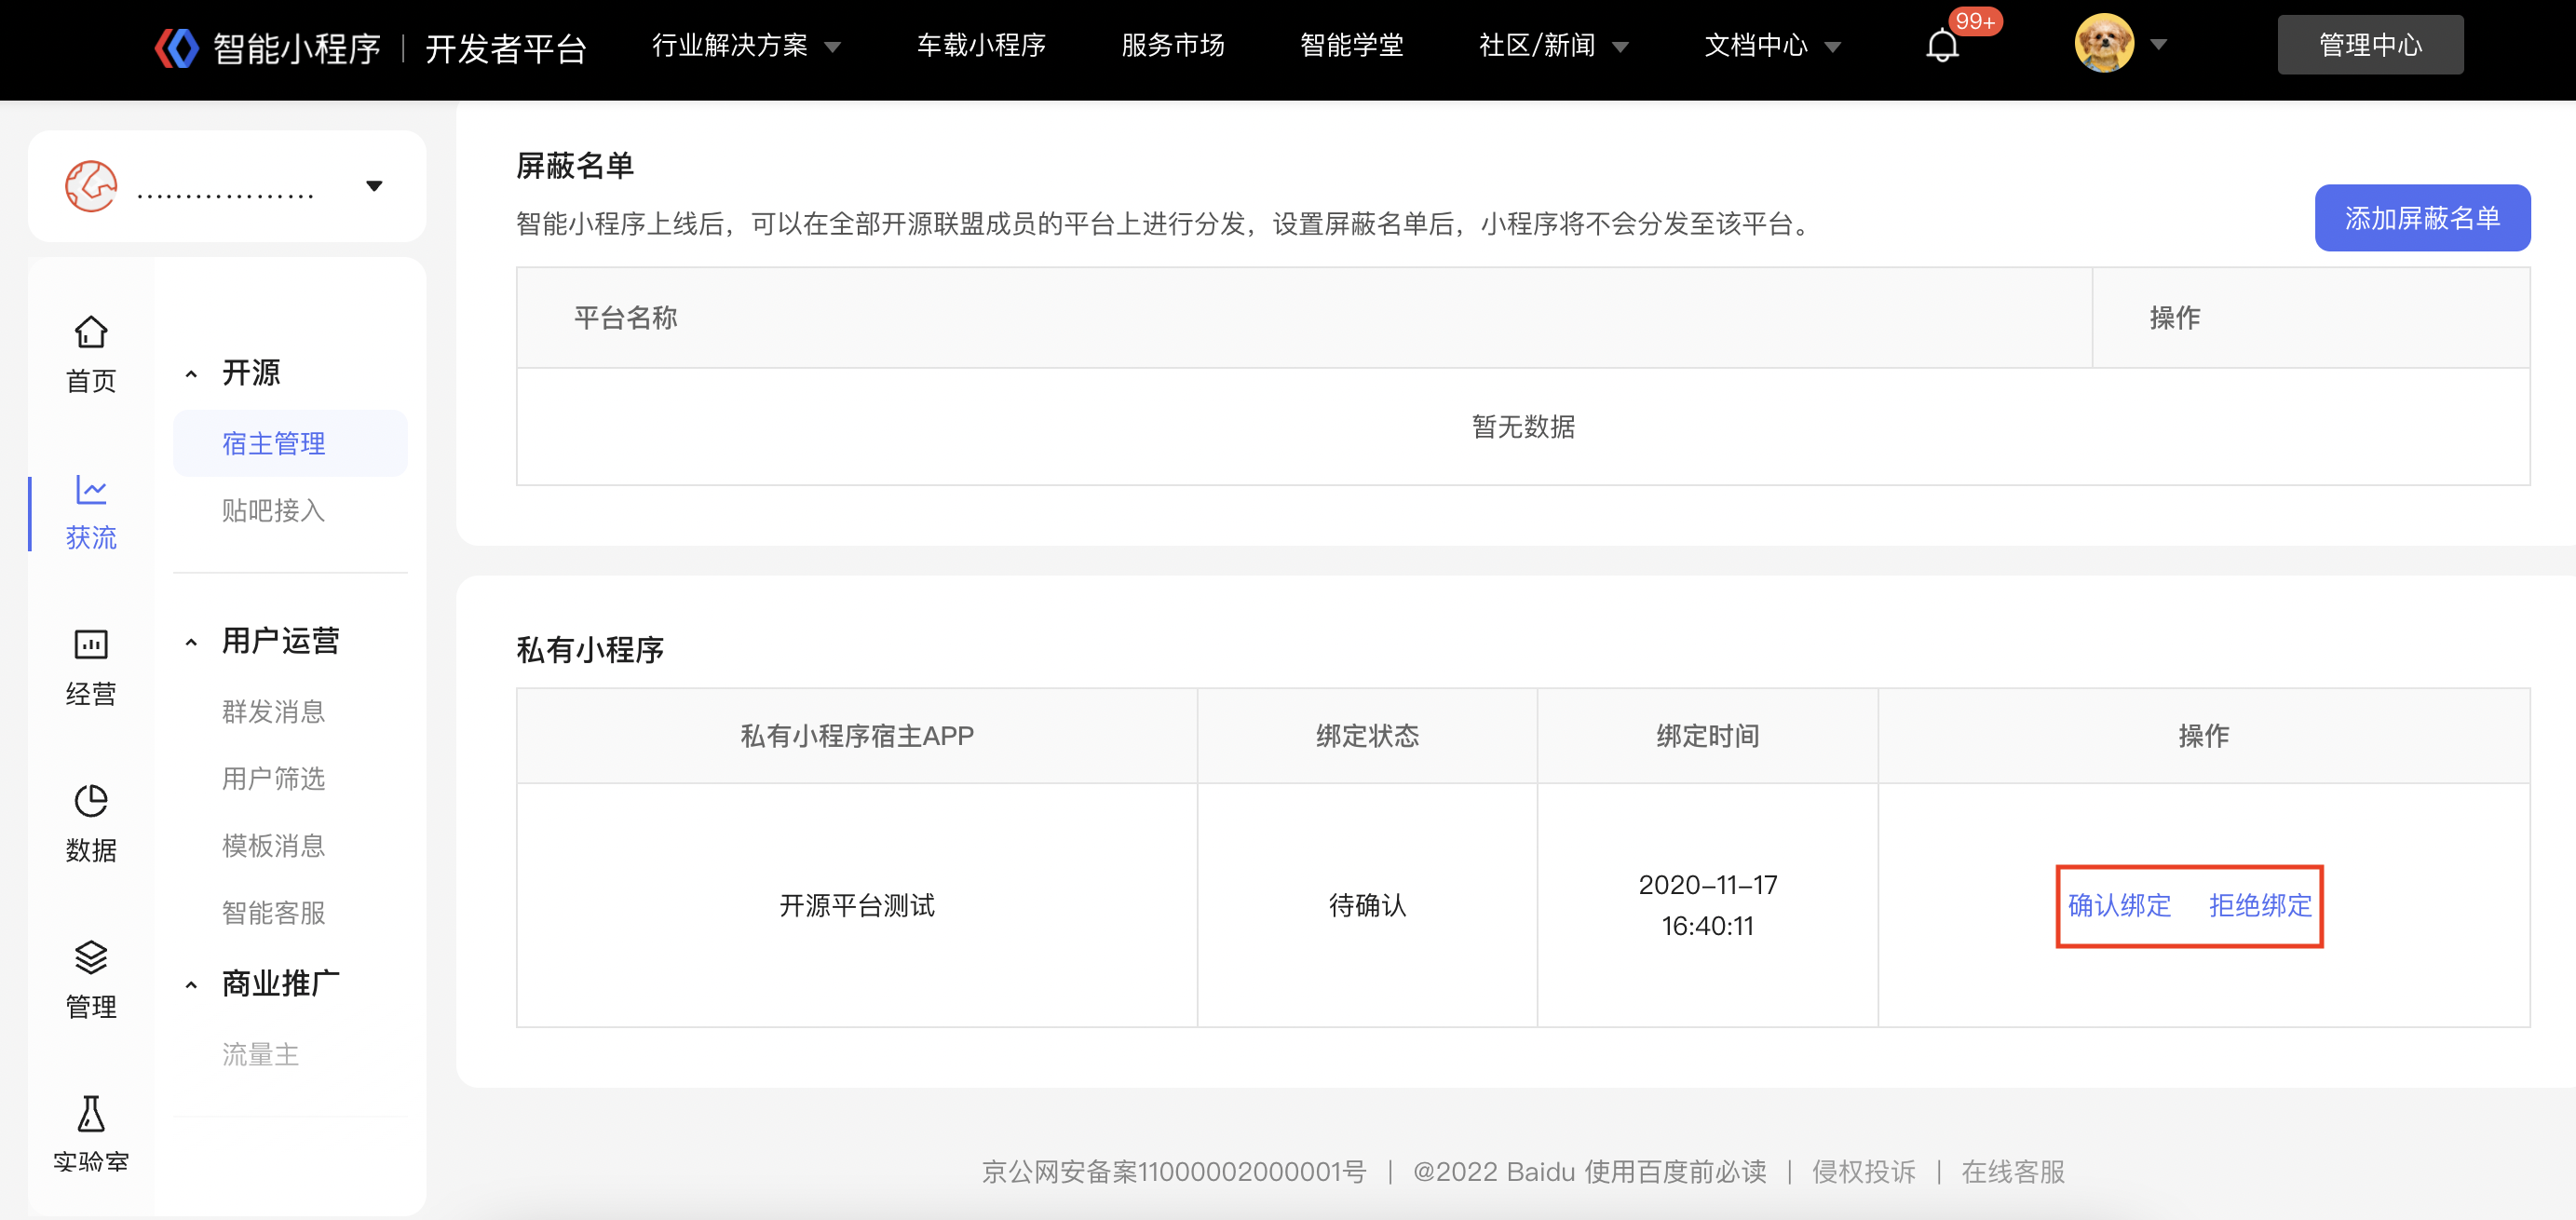Click the 绑定状态 column header

pos(1367,736)
